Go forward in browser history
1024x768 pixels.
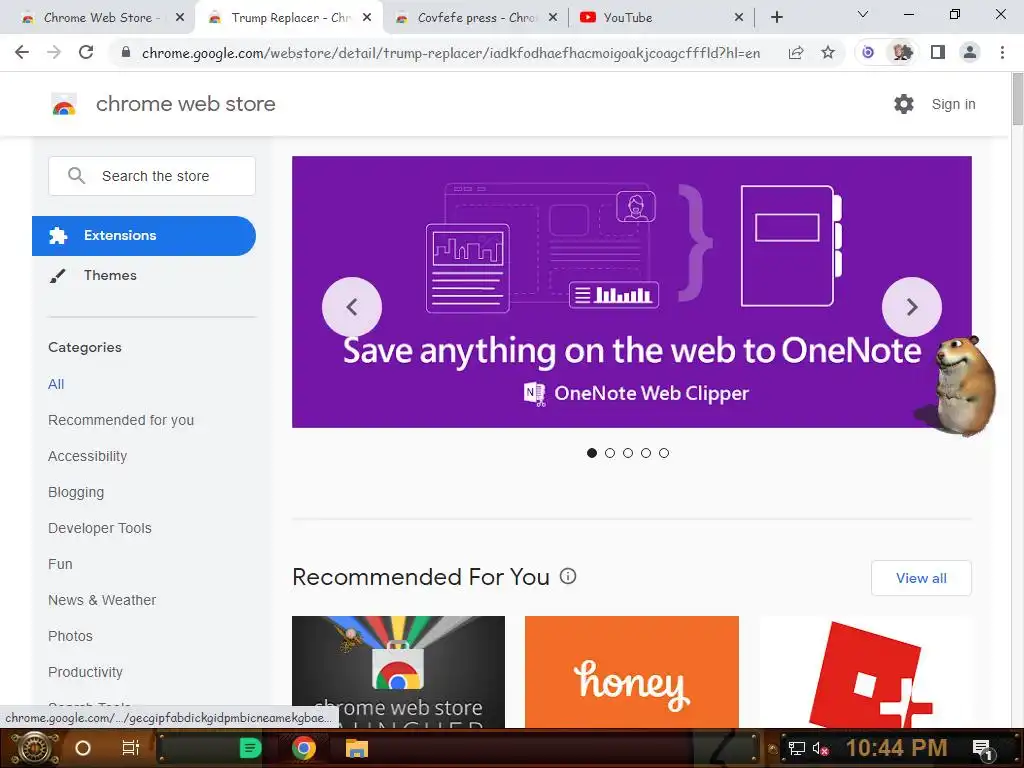tap(54, 52)
